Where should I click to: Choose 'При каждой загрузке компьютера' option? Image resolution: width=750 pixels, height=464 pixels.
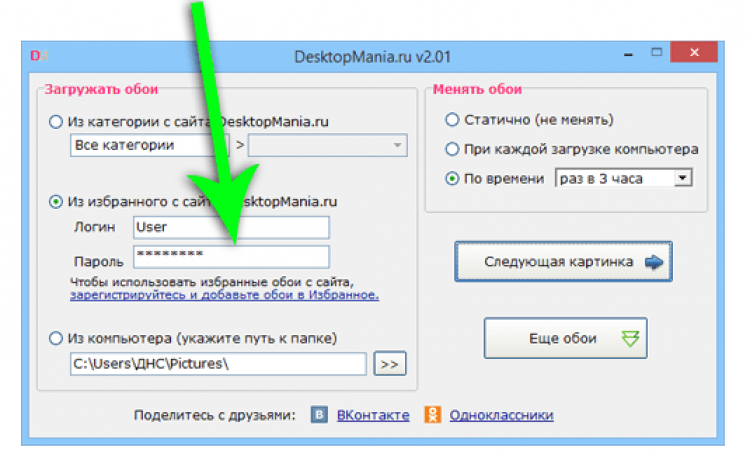pyautogui.click(x=452, y=149)
